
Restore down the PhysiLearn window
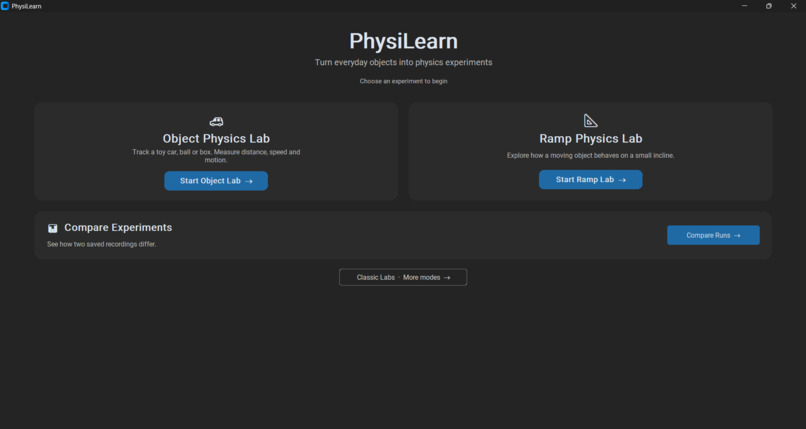tap(769, 6)
